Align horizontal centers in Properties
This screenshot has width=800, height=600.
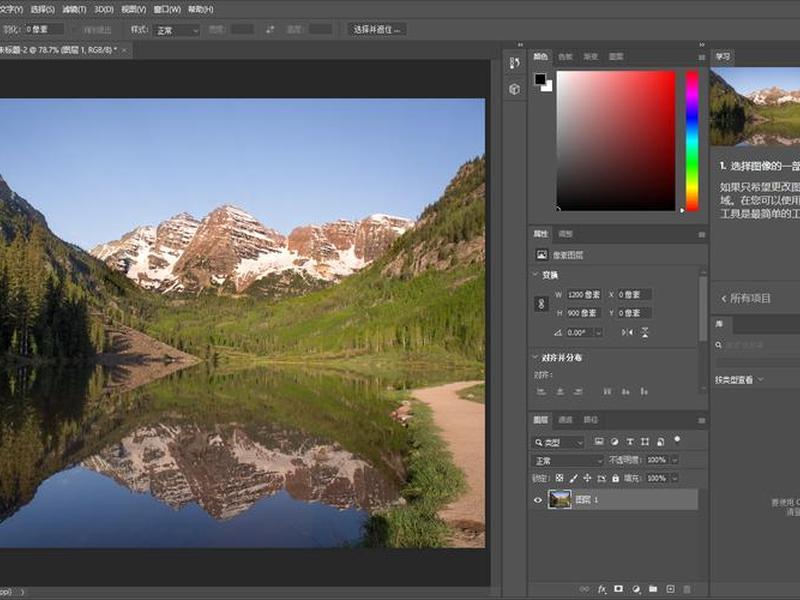pyautogui.click(x=560, y=391)
